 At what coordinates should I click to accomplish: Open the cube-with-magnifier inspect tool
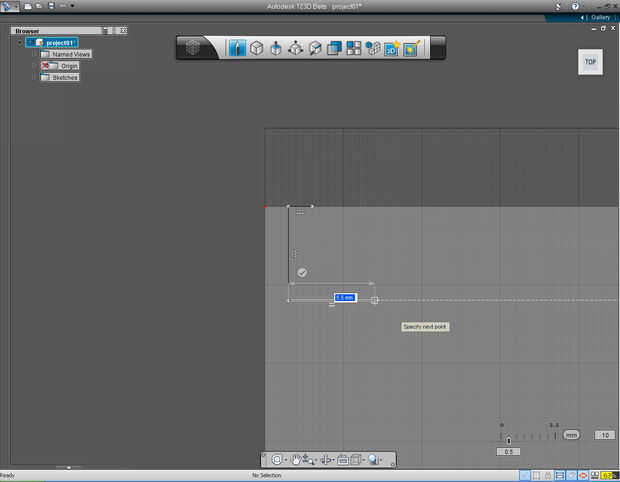pos(315,48)
